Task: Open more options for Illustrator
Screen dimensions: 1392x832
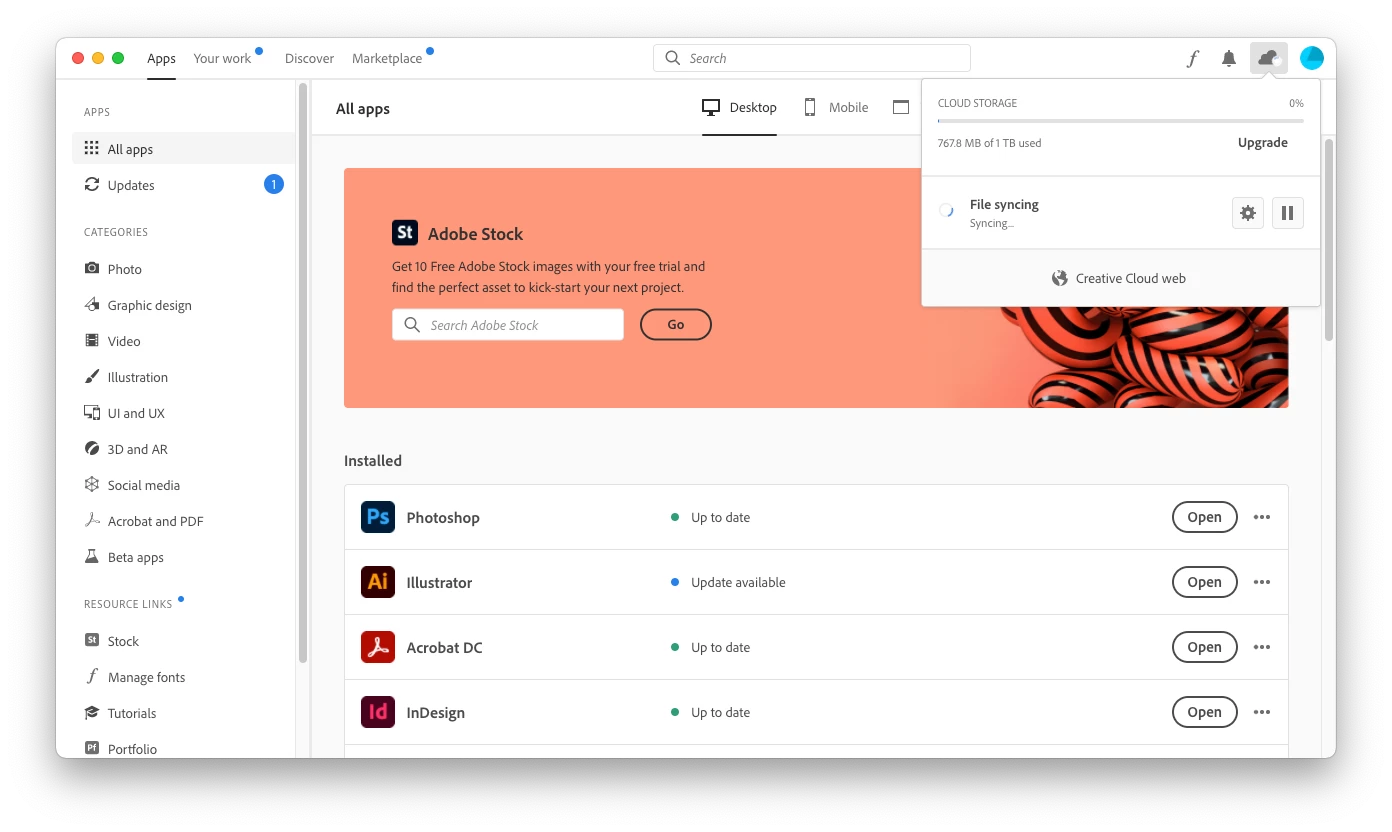Action: tap(1262, 582)
